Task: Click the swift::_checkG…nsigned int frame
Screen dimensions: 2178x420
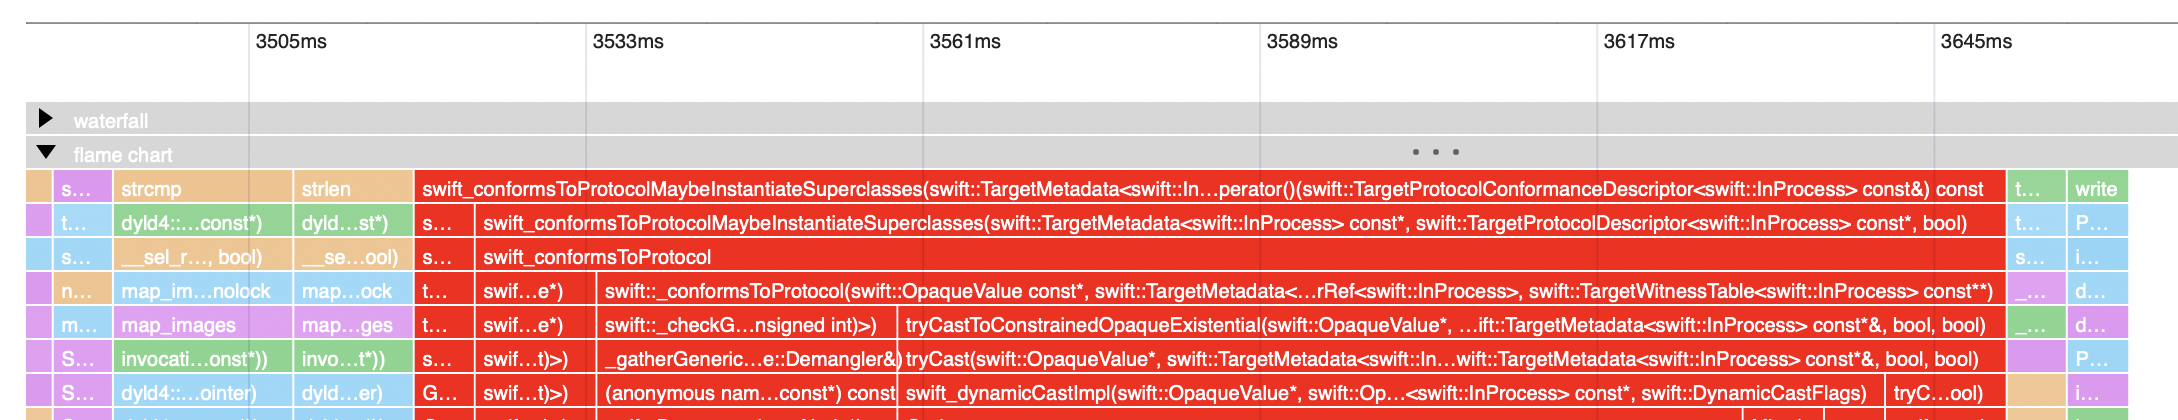Action: (x=747, y=325)
